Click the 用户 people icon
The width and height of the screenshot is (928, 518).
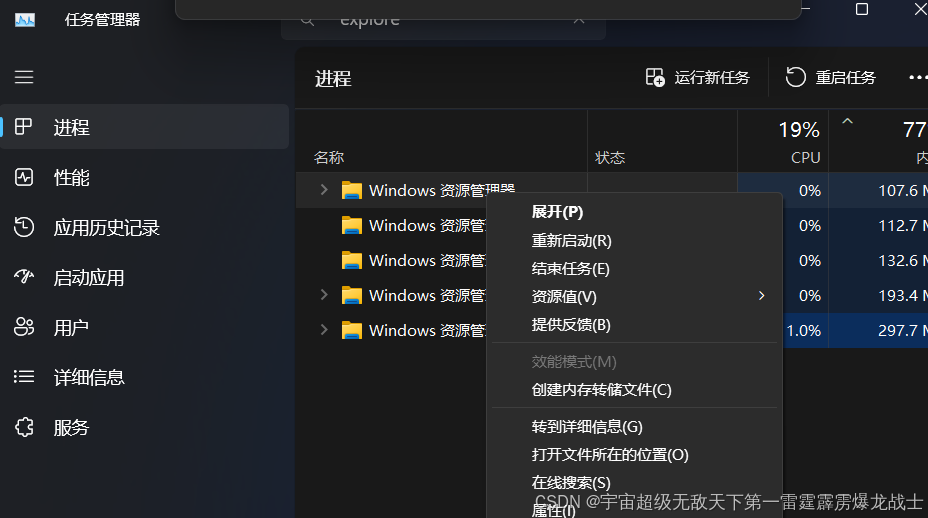pyautogui.click(x=24, y=327)
